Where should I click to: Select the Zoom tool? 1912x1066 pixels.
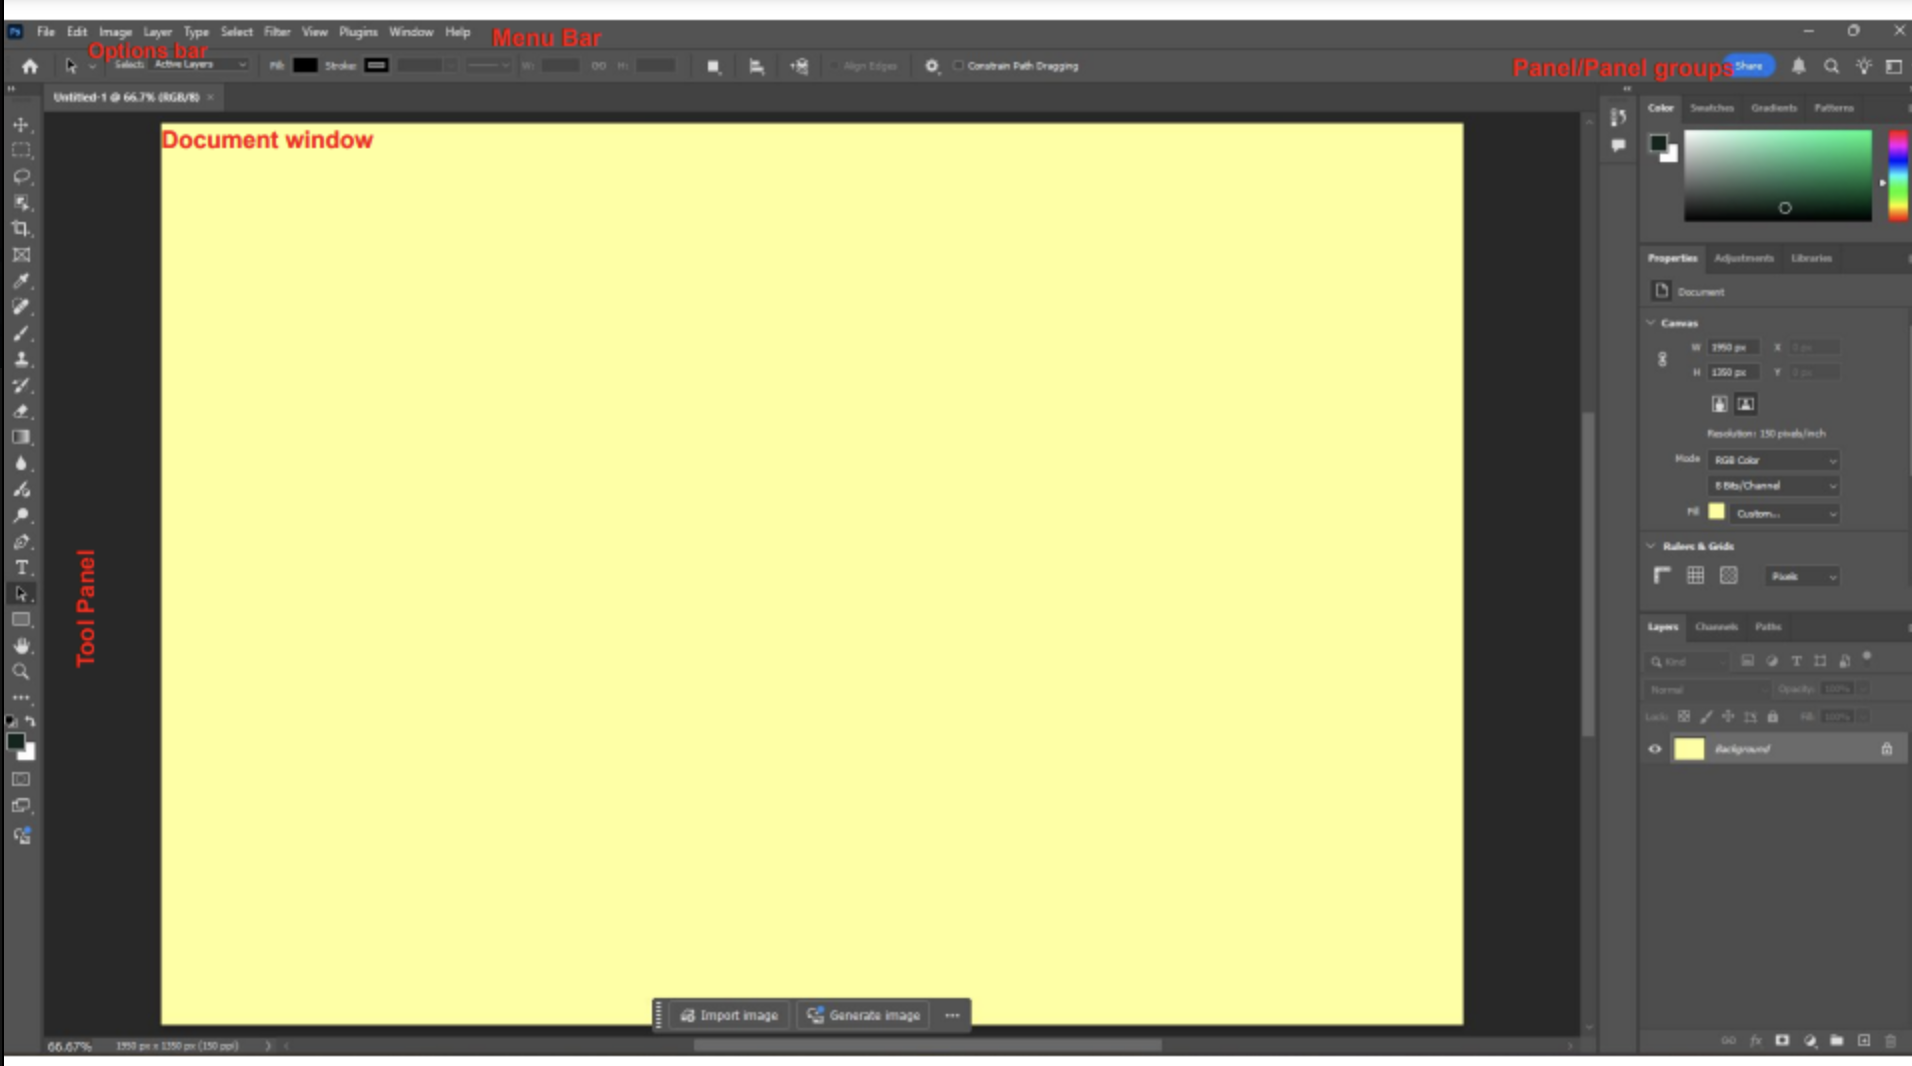21,672
